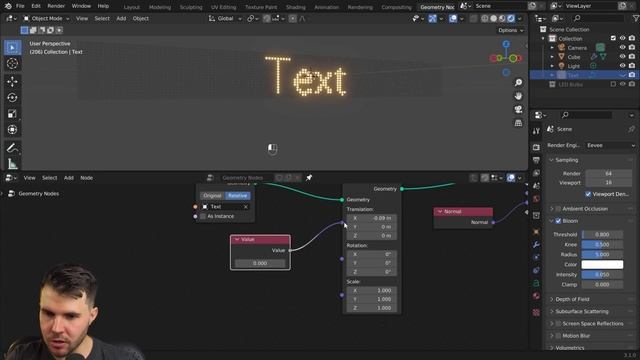This screenshot has height=360, width=640.
Task: Collapse the Normal node header arrow
Action: point(440,211)
